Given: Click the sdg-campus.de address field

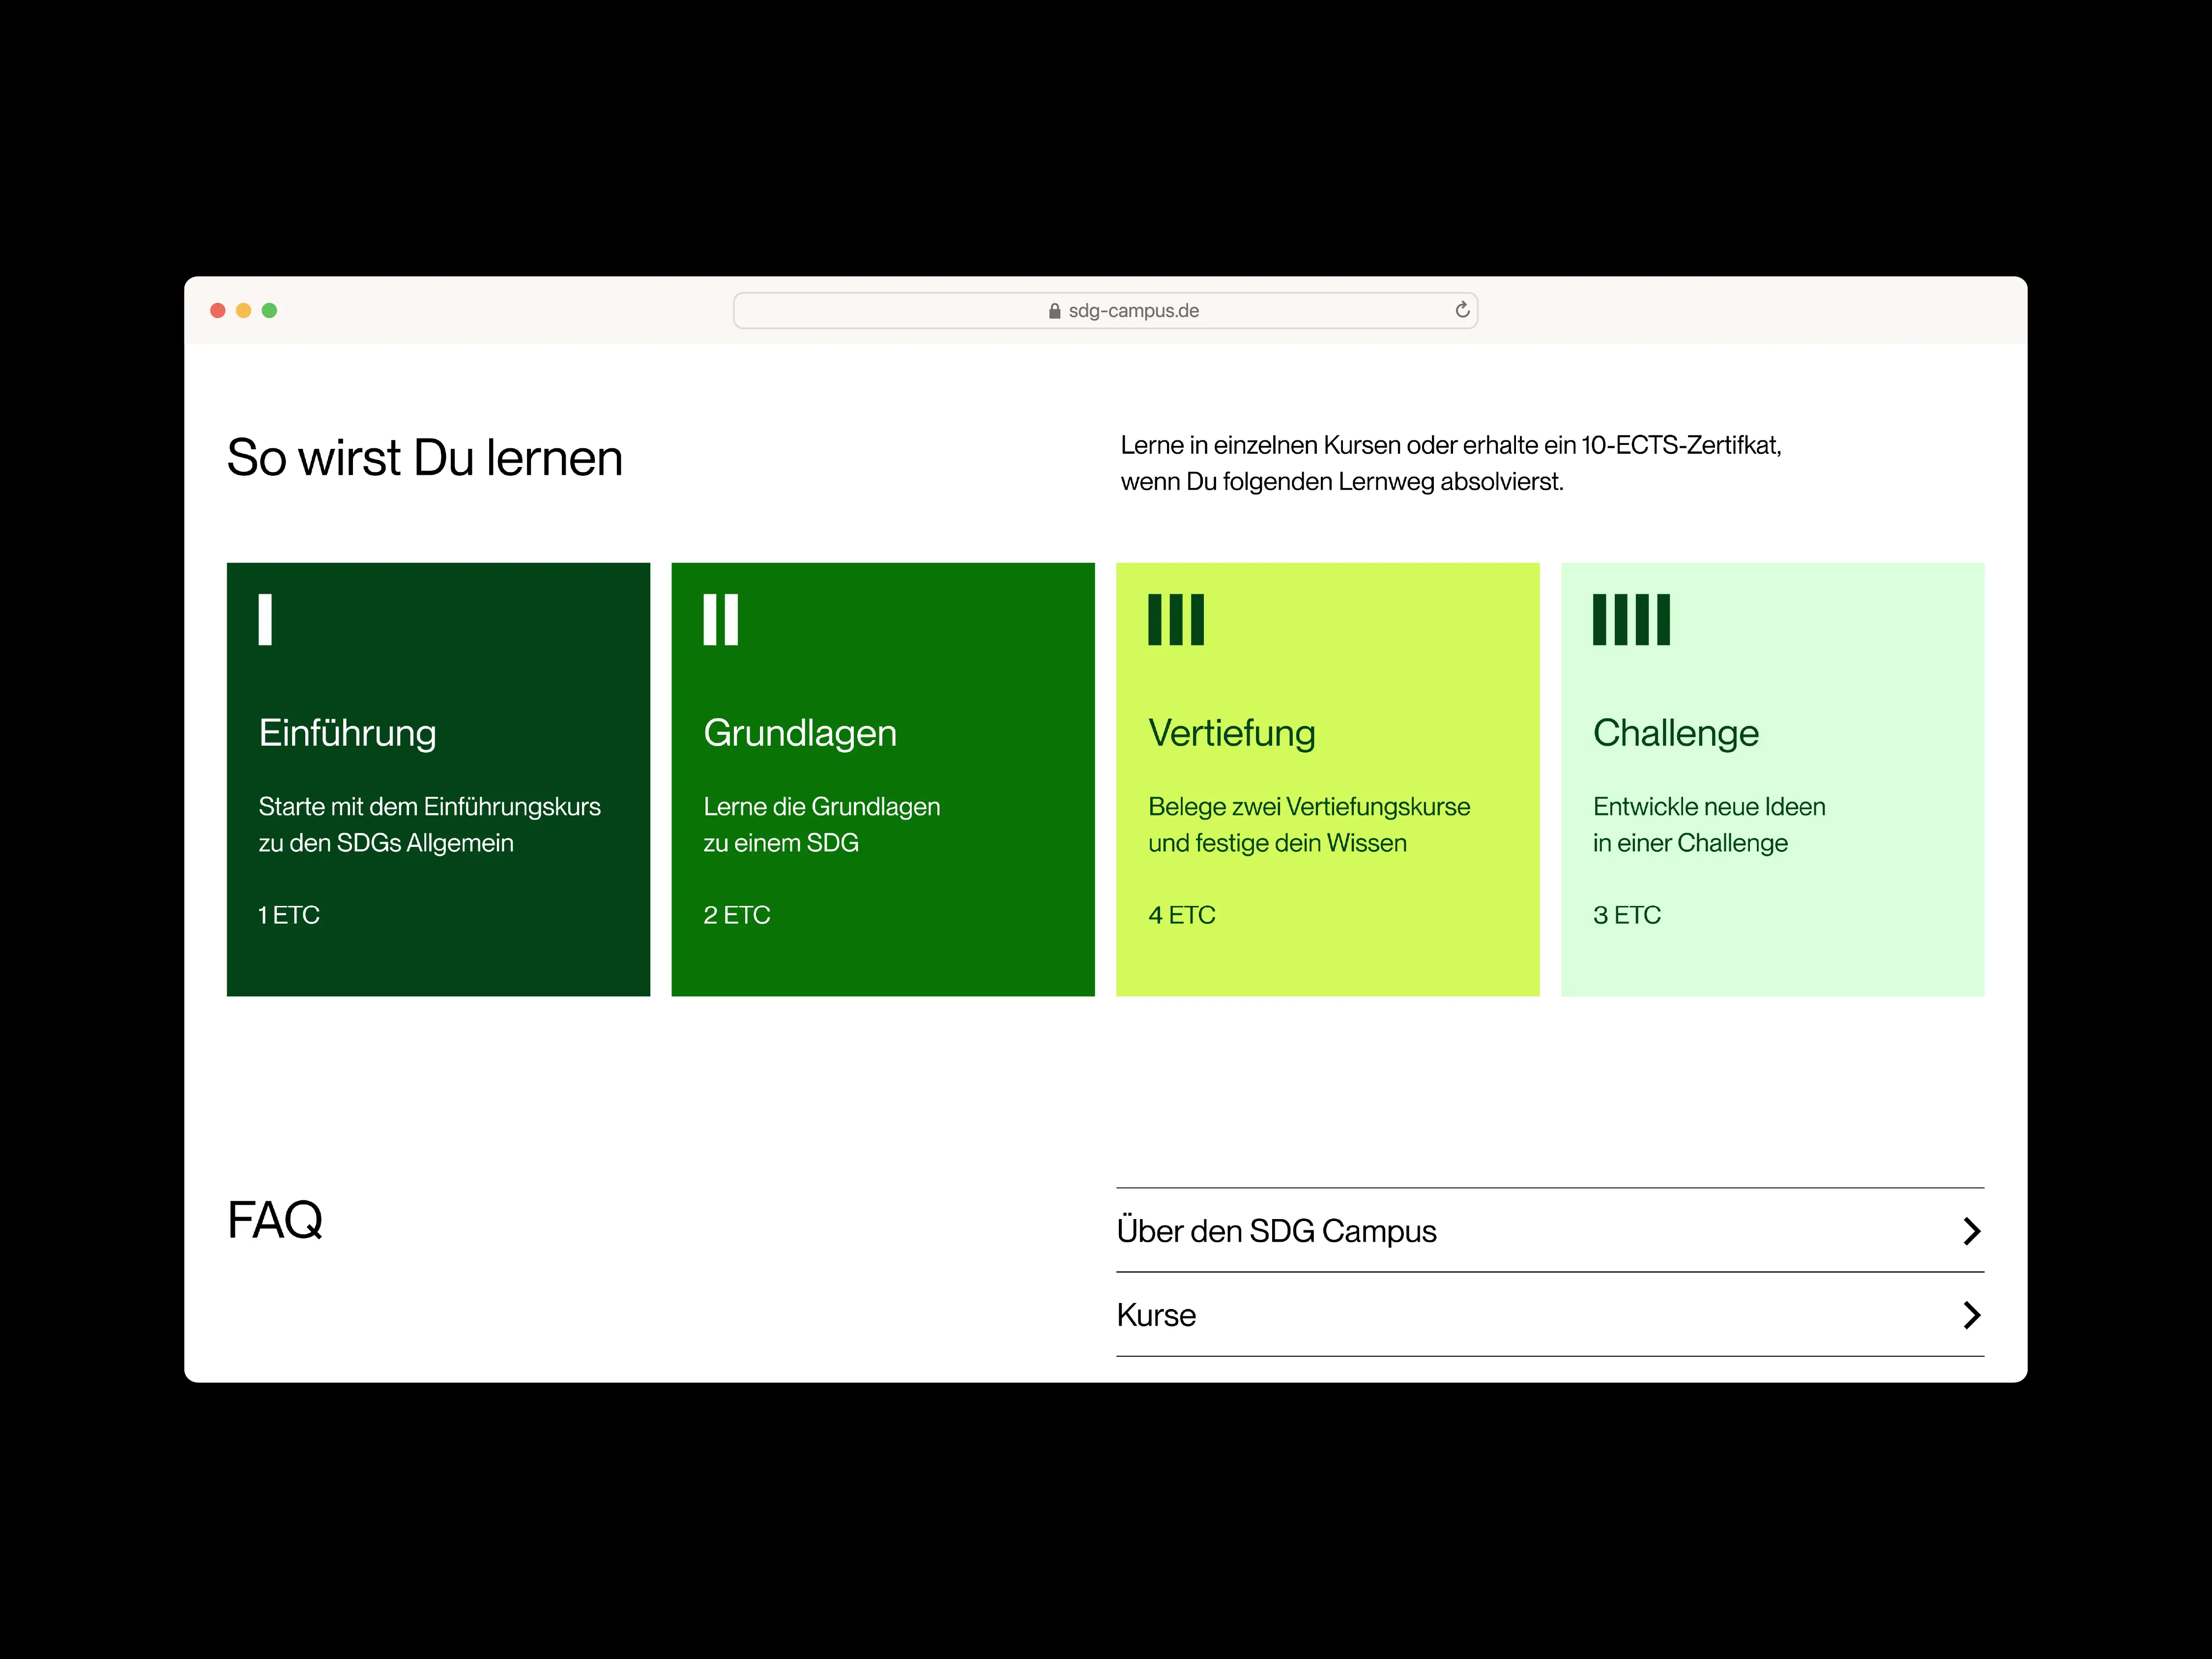Looking at the screenshot, I should click(1133, 311).
